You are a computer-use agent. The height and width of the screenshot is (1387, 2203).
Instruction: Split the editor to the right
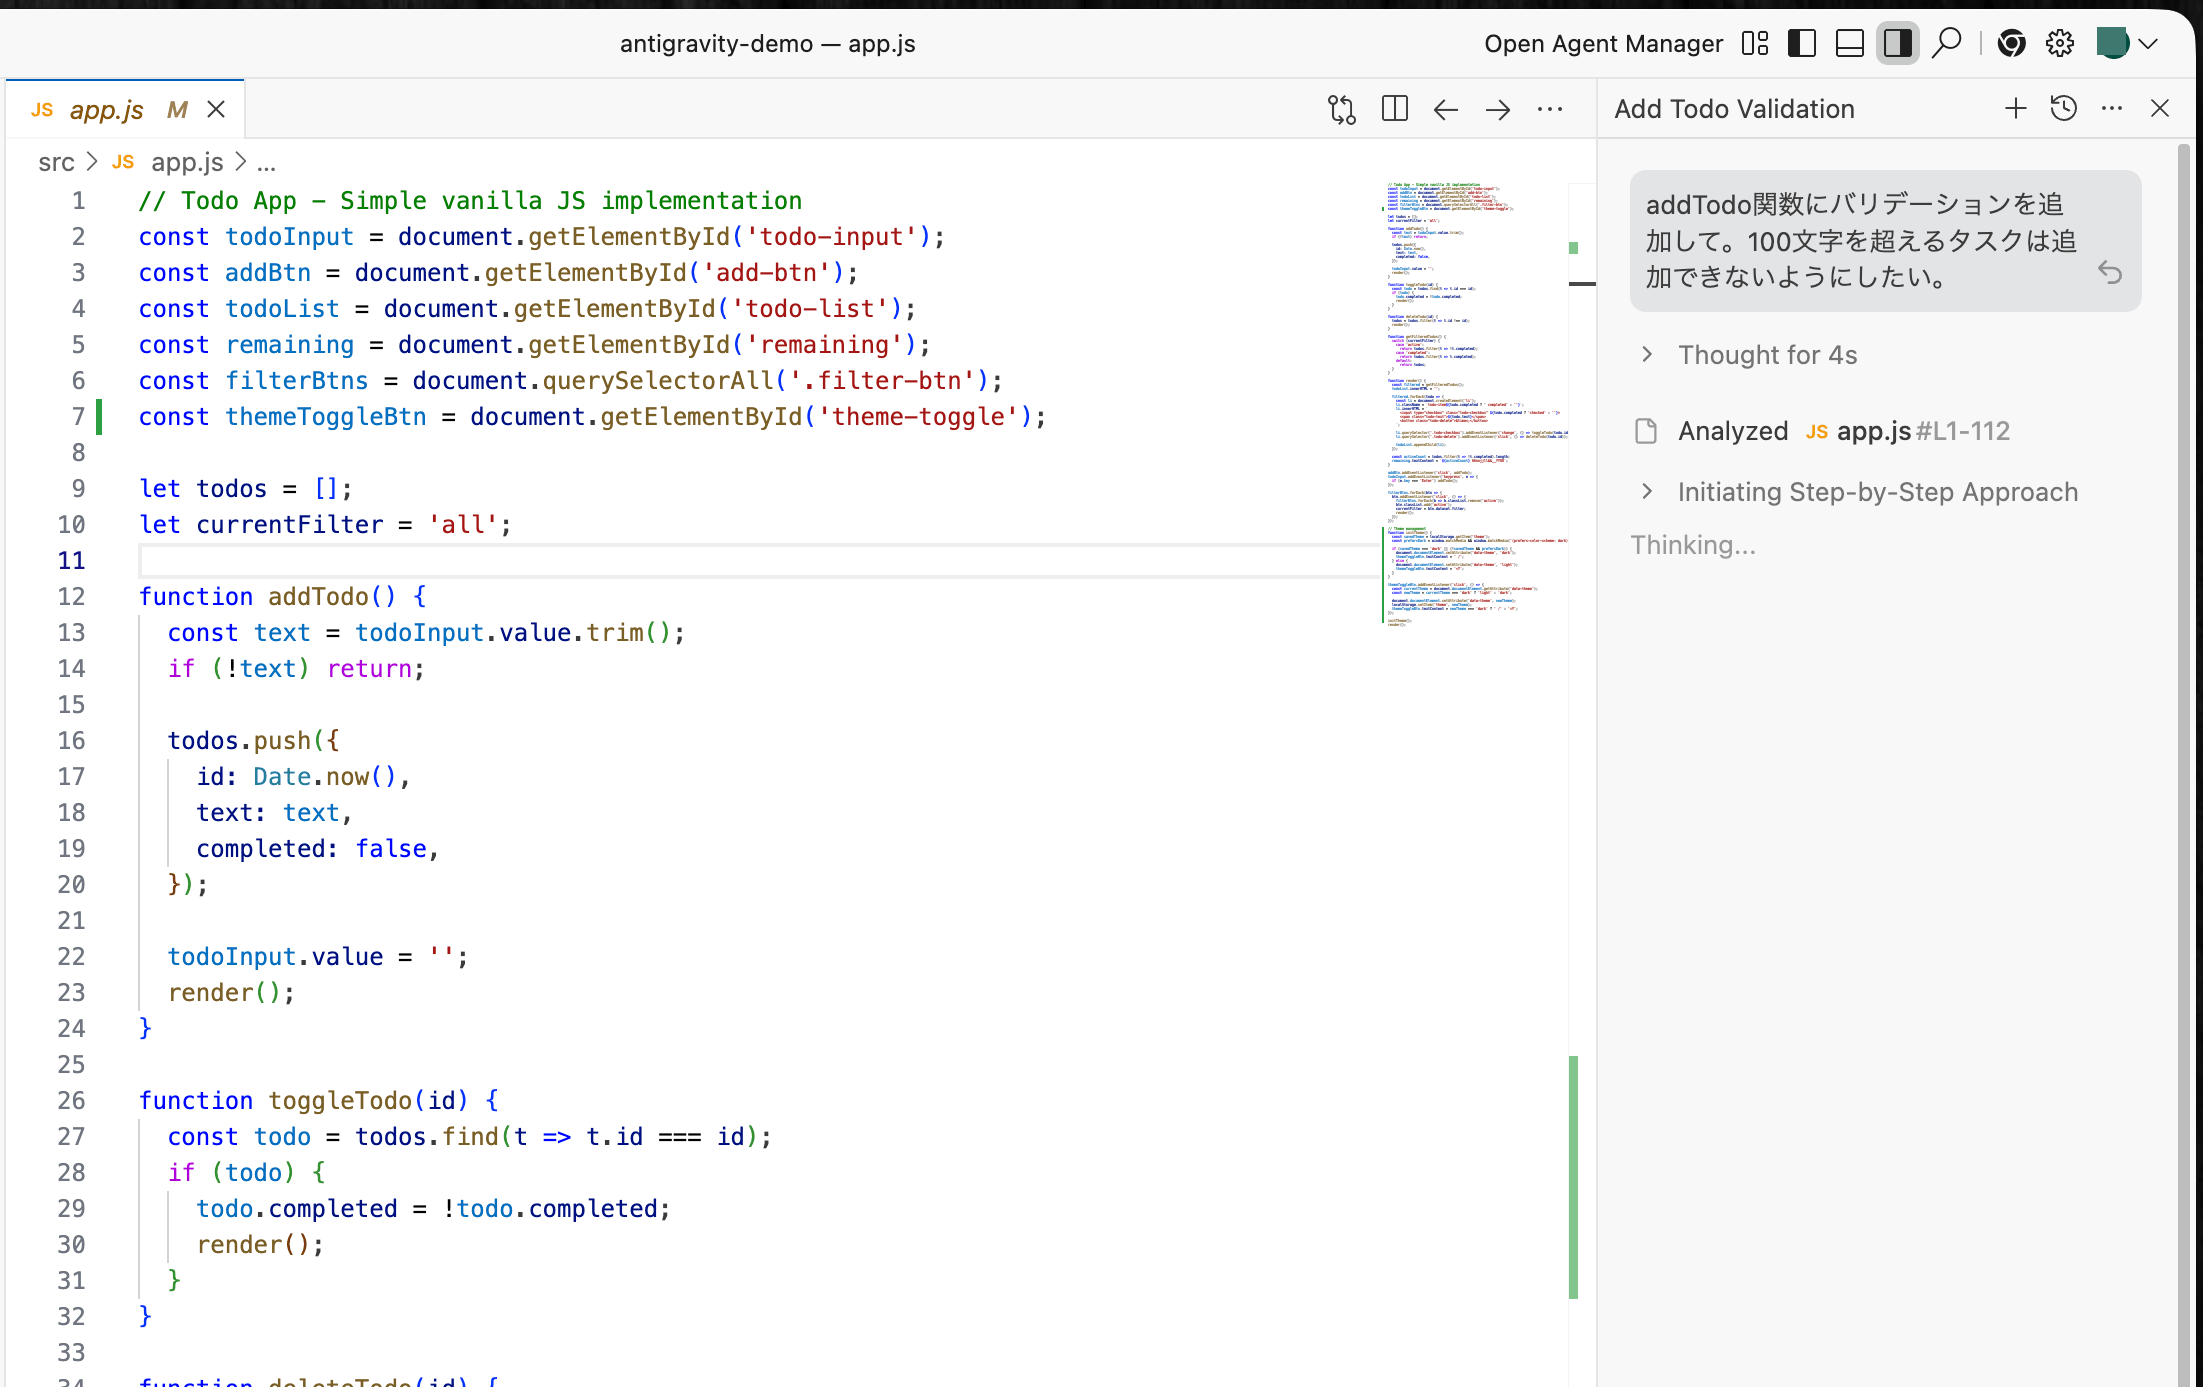(1394, 109)
